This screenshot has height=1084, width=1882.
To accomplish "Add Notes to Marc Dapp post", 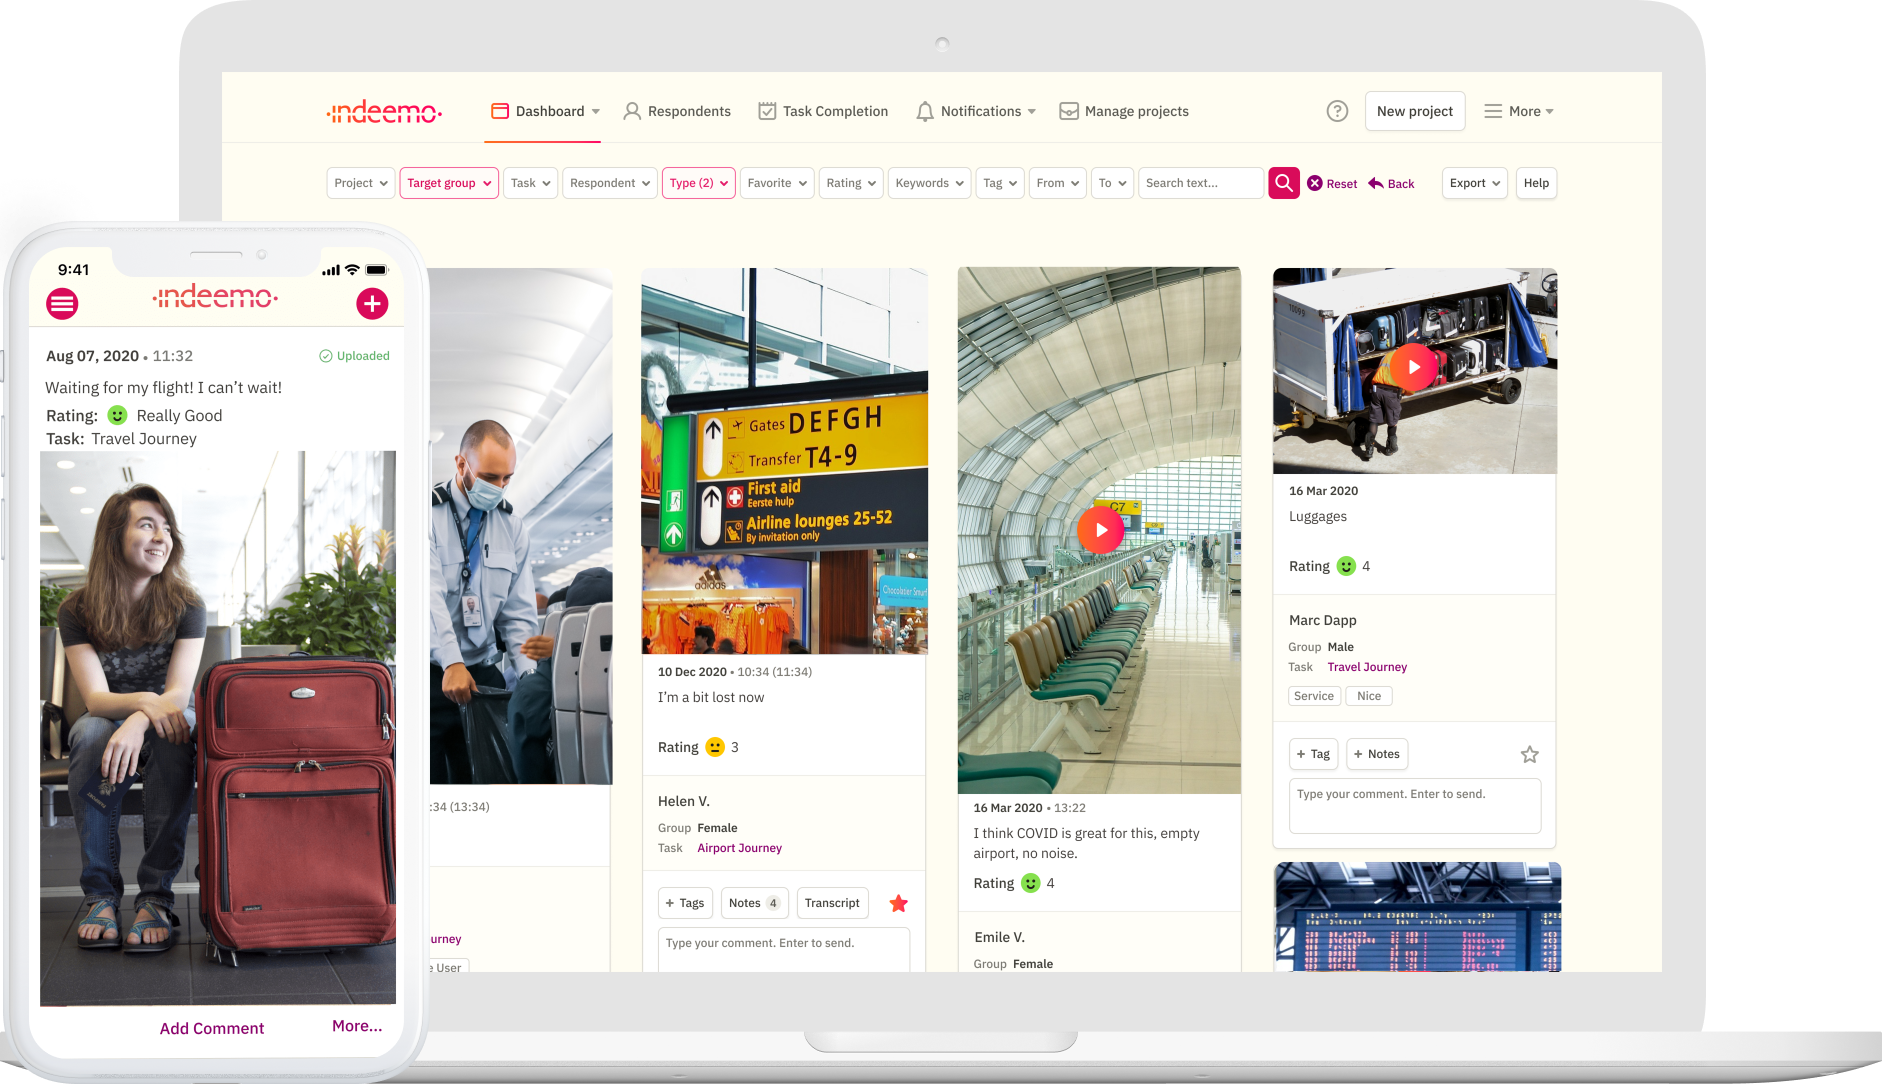I will coord(1377,754).
